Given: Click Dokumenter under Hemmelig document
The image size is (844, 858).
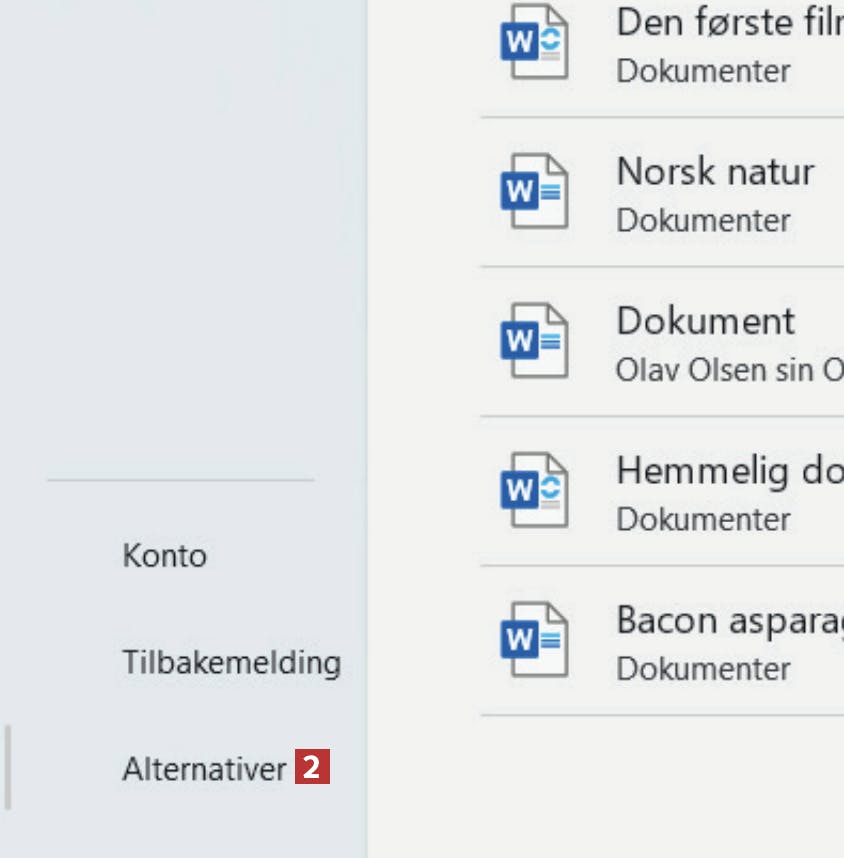Looking at the screenshot, I should pyautogui.click(x=703, y=519).
